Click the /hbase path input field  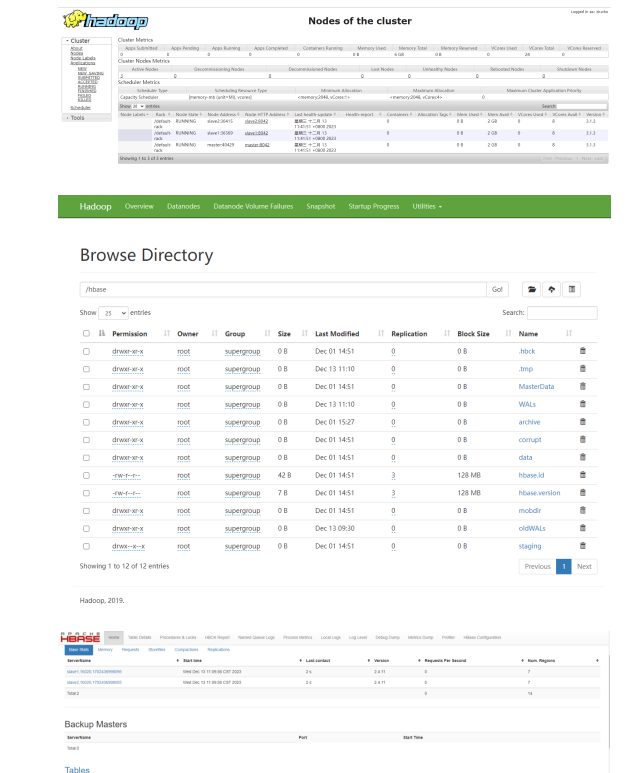click(x=283, y=289)
